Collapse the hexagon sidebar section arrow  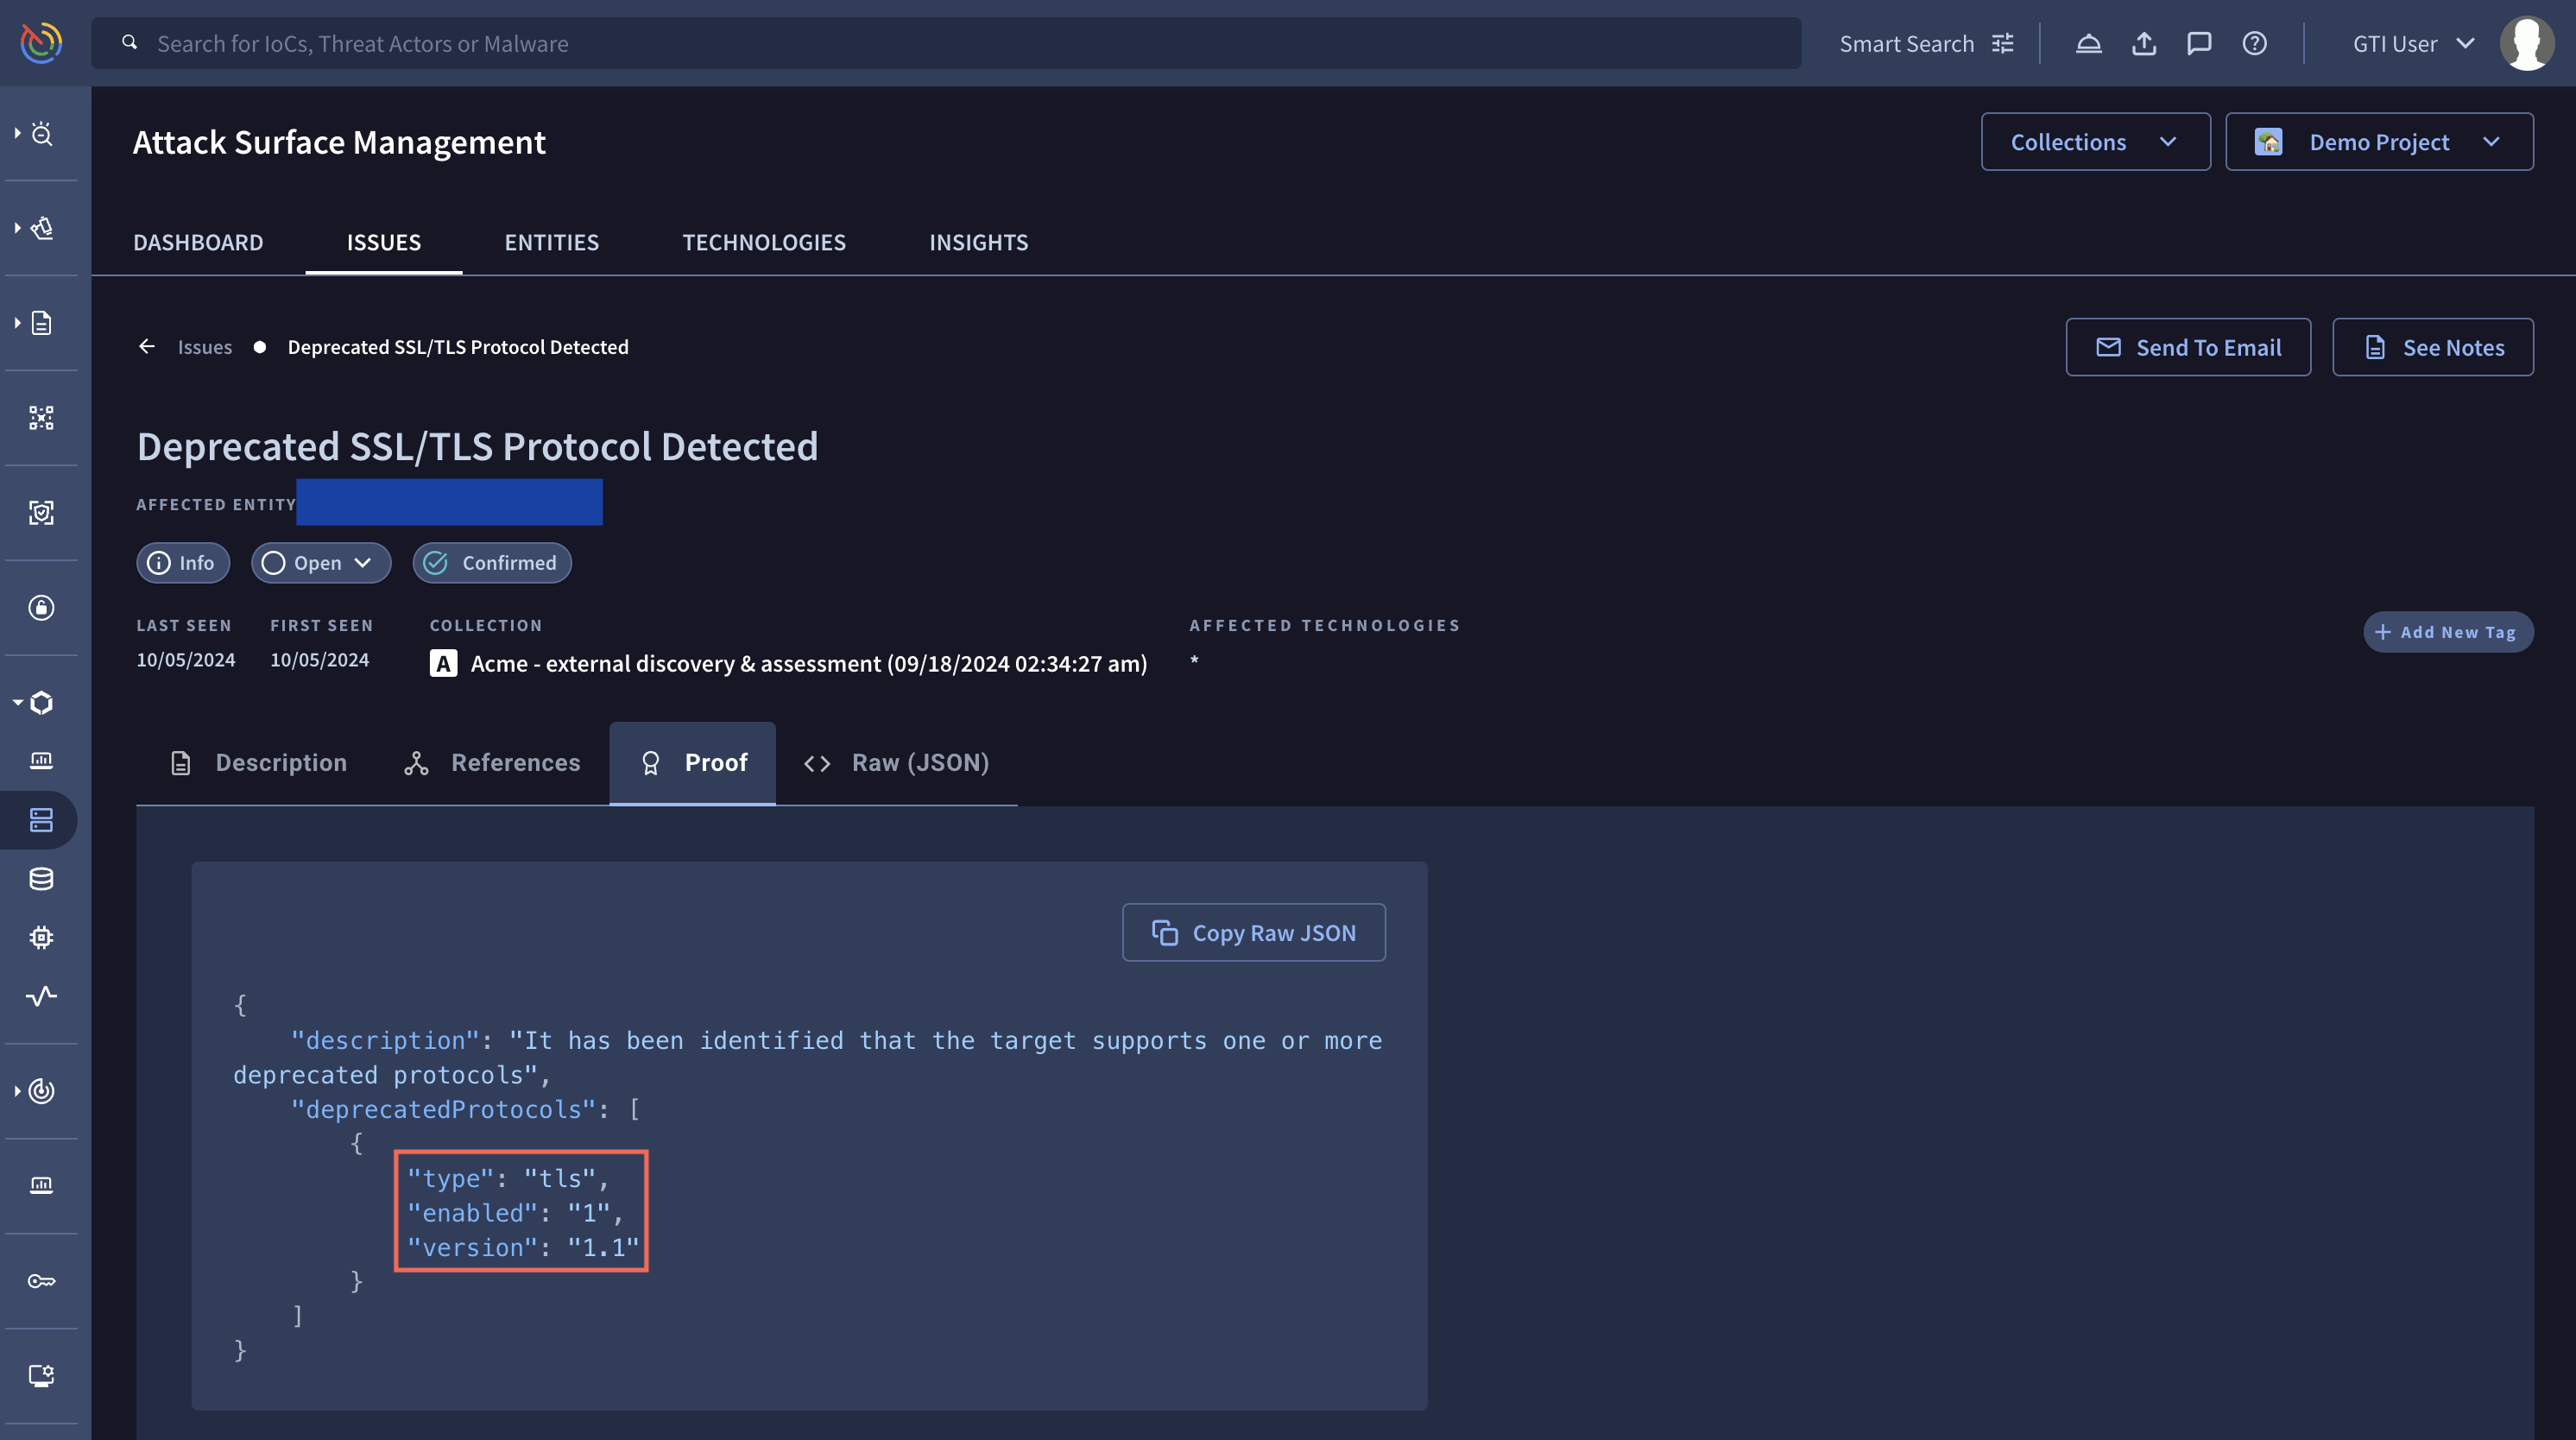(x=17, y=702)
